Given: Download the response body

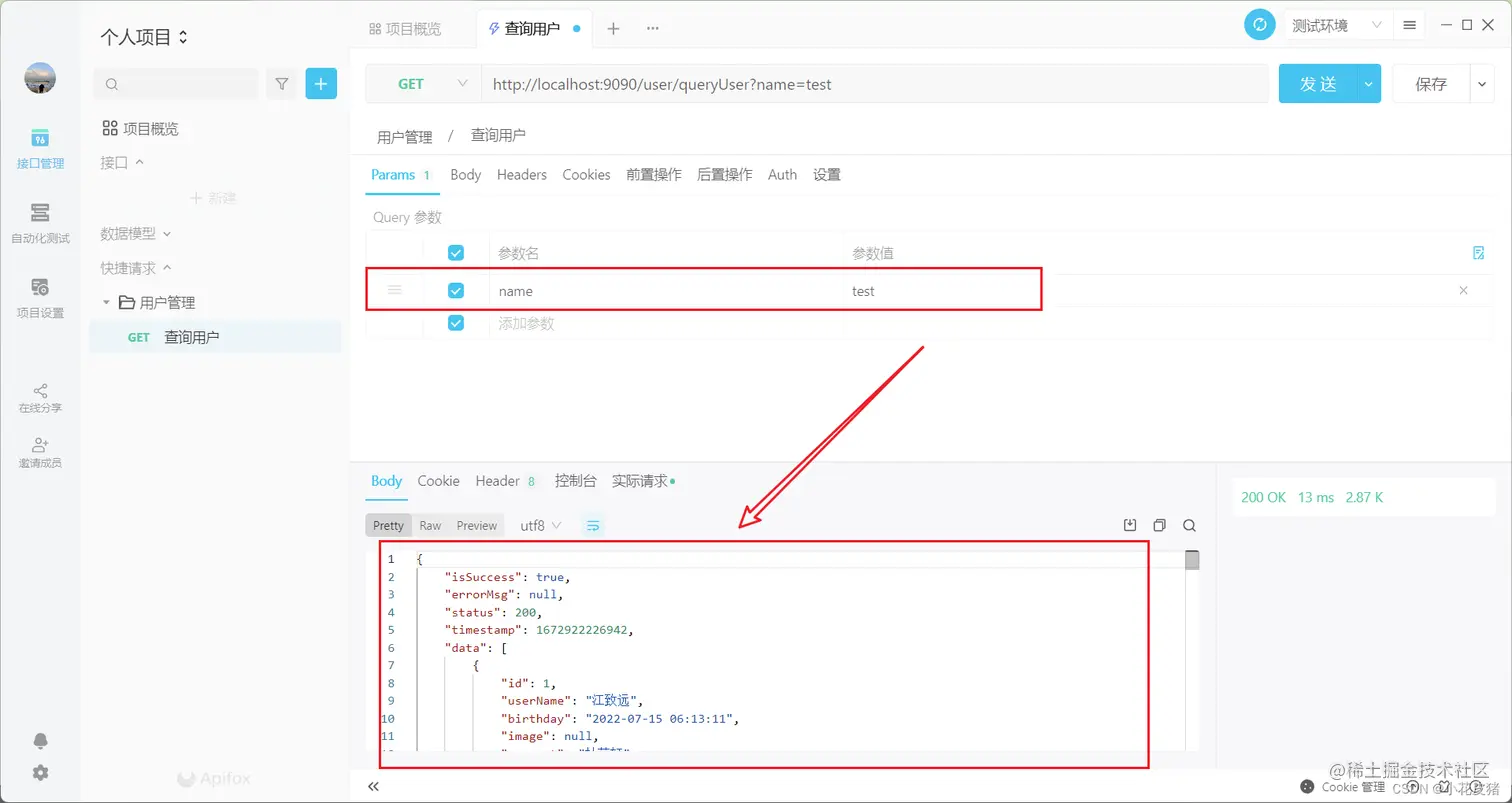Looking at the screenshot, I should (x=1130, y=525).
